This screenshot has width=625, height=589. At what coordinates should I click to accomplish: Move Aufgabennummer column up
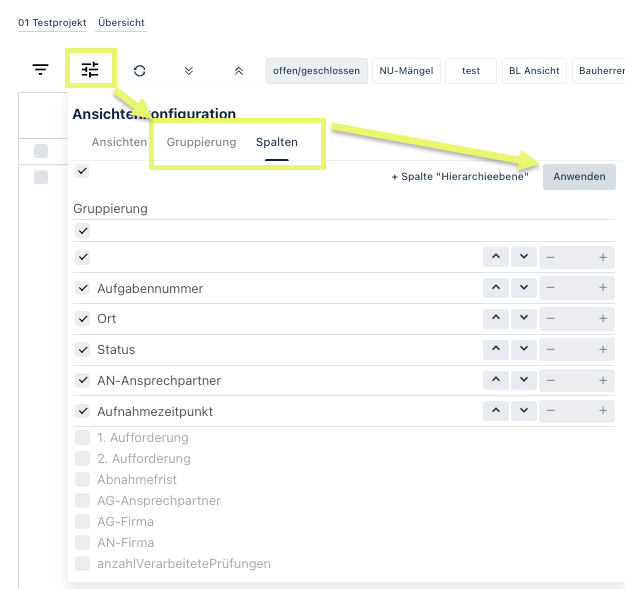(496, 288)
